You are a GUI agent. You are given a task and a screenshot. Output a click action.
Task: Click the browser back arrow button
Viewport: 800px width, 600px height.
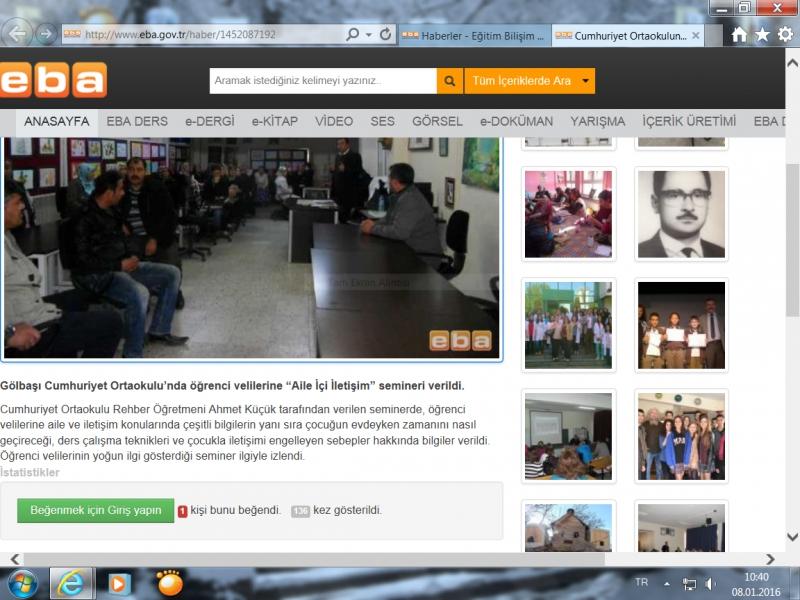pos(17,34)
